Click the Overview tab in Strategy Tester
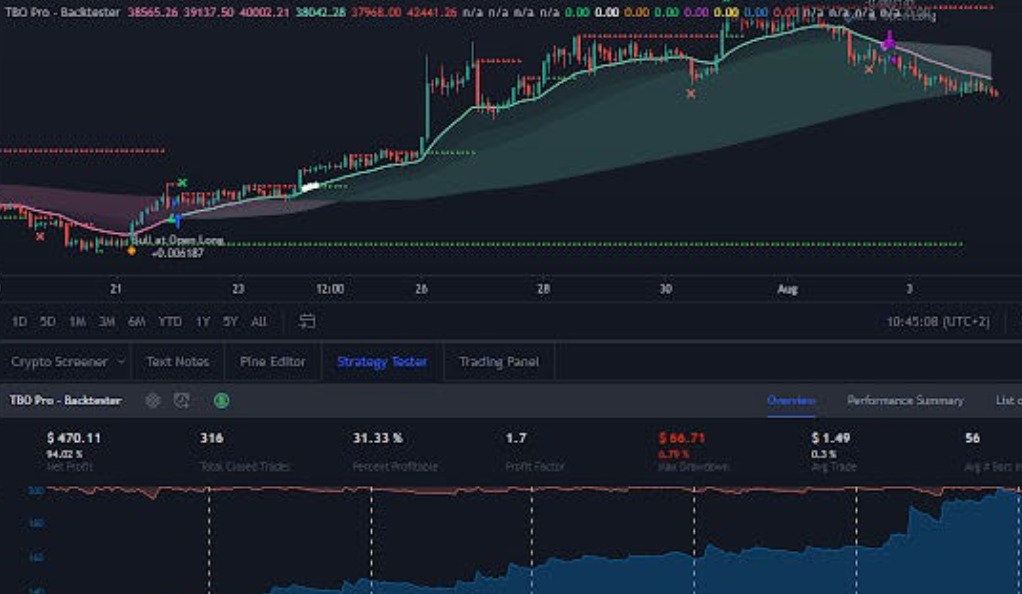The image size is (1022, 594). pyautogui.click(x=791, y=398)
